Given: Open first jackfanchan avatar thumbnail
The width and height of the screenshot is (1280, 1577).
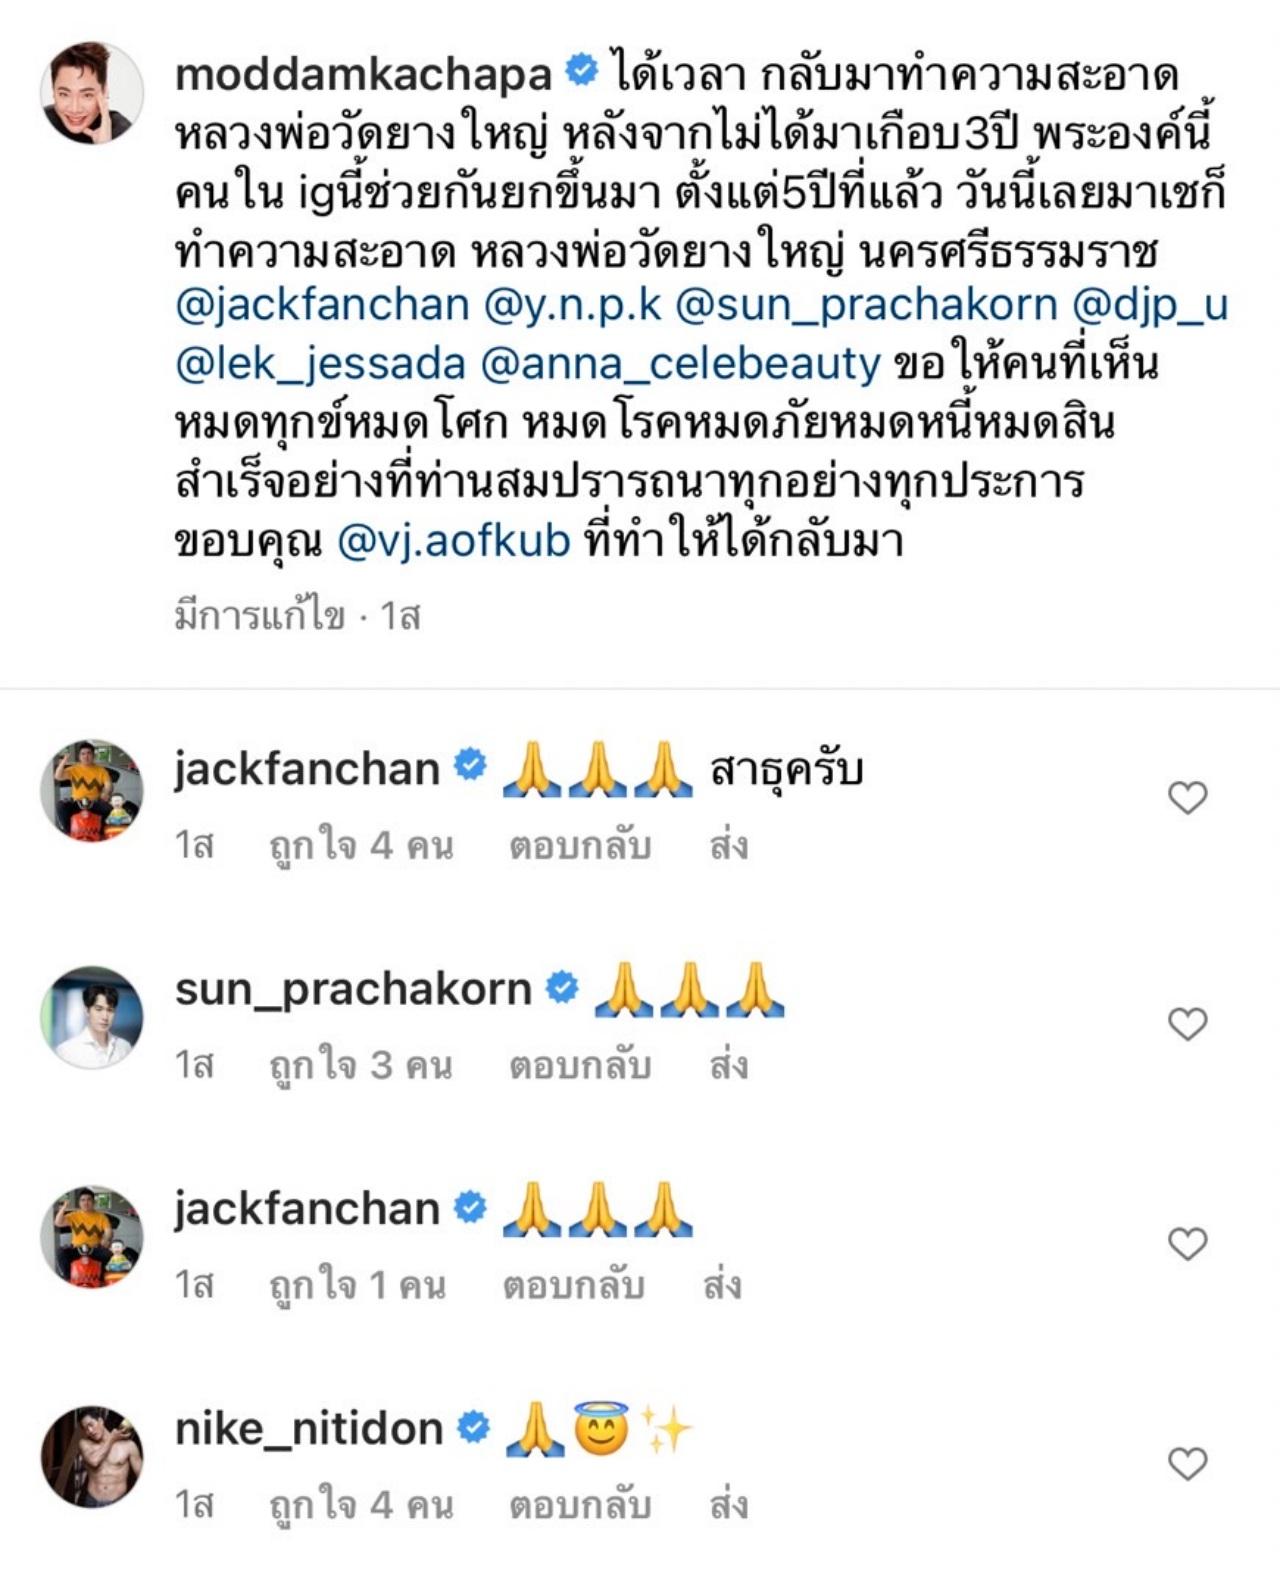Looking at the screenshot, I should (x=91, y=791).
